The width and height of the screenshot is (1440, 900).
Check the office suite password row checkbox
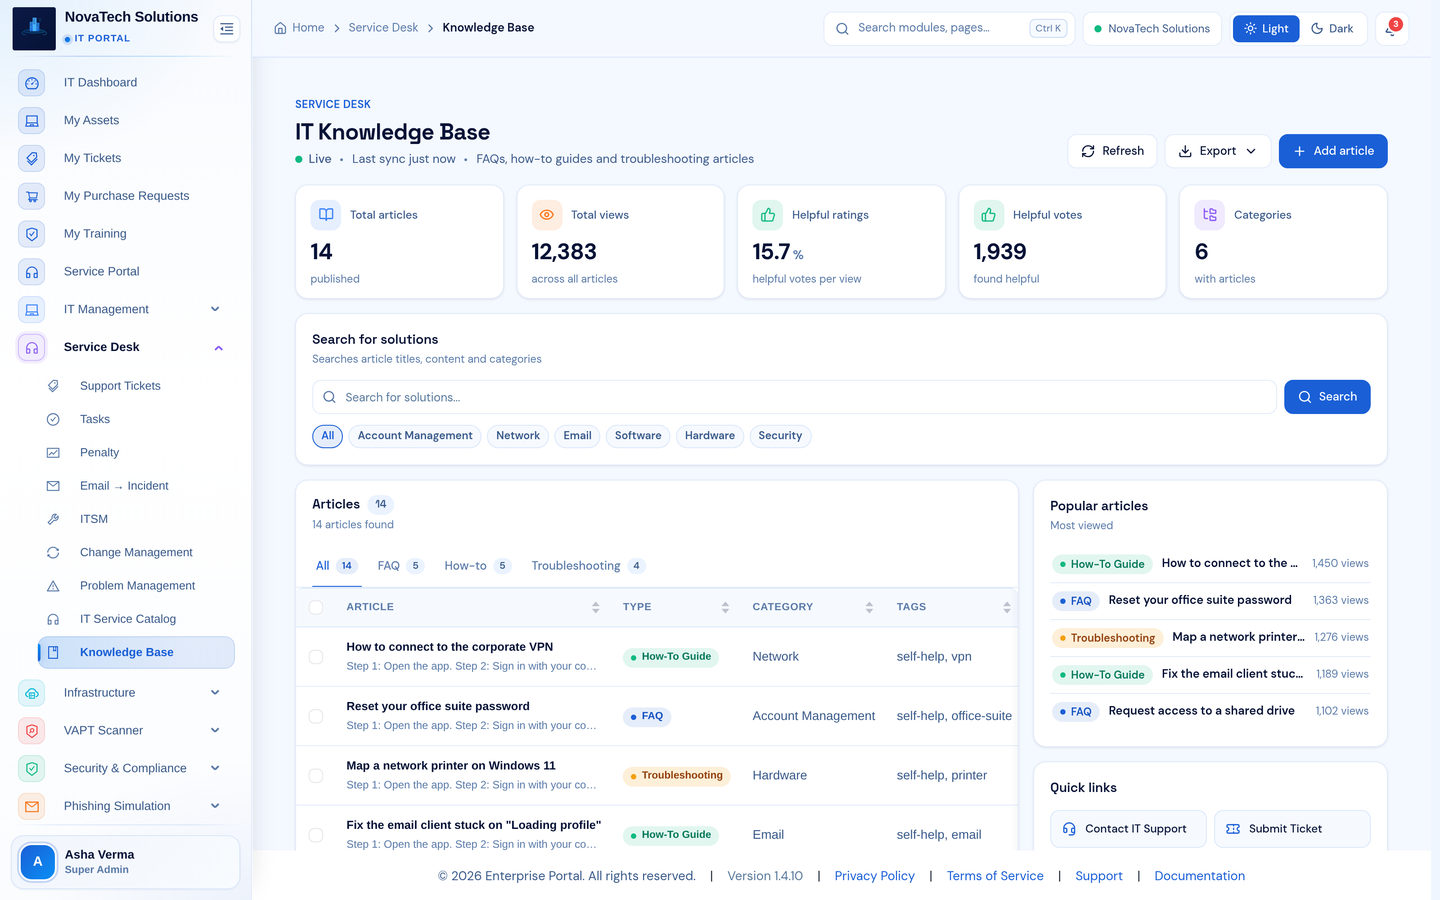(x=316, y=716)
